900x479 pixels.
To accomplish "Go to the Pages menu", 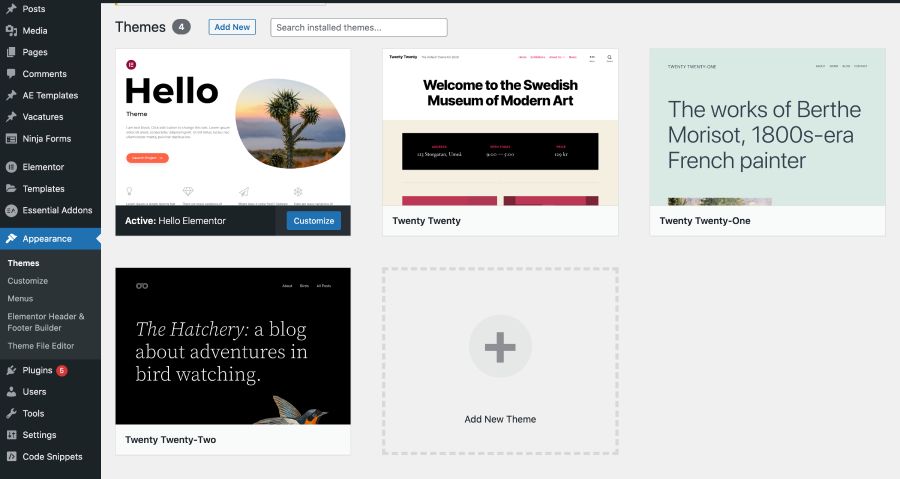I will pyautogui.click(x=35, y=52).
